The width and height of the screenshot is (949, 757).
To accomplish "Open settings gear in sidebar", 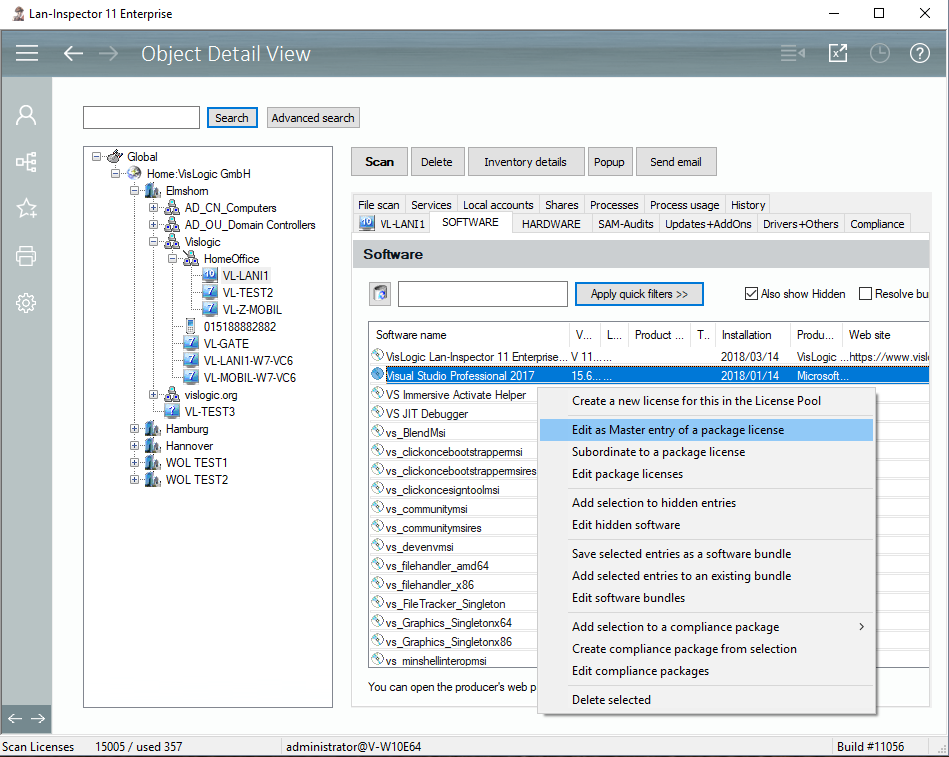I will point(26,303).
